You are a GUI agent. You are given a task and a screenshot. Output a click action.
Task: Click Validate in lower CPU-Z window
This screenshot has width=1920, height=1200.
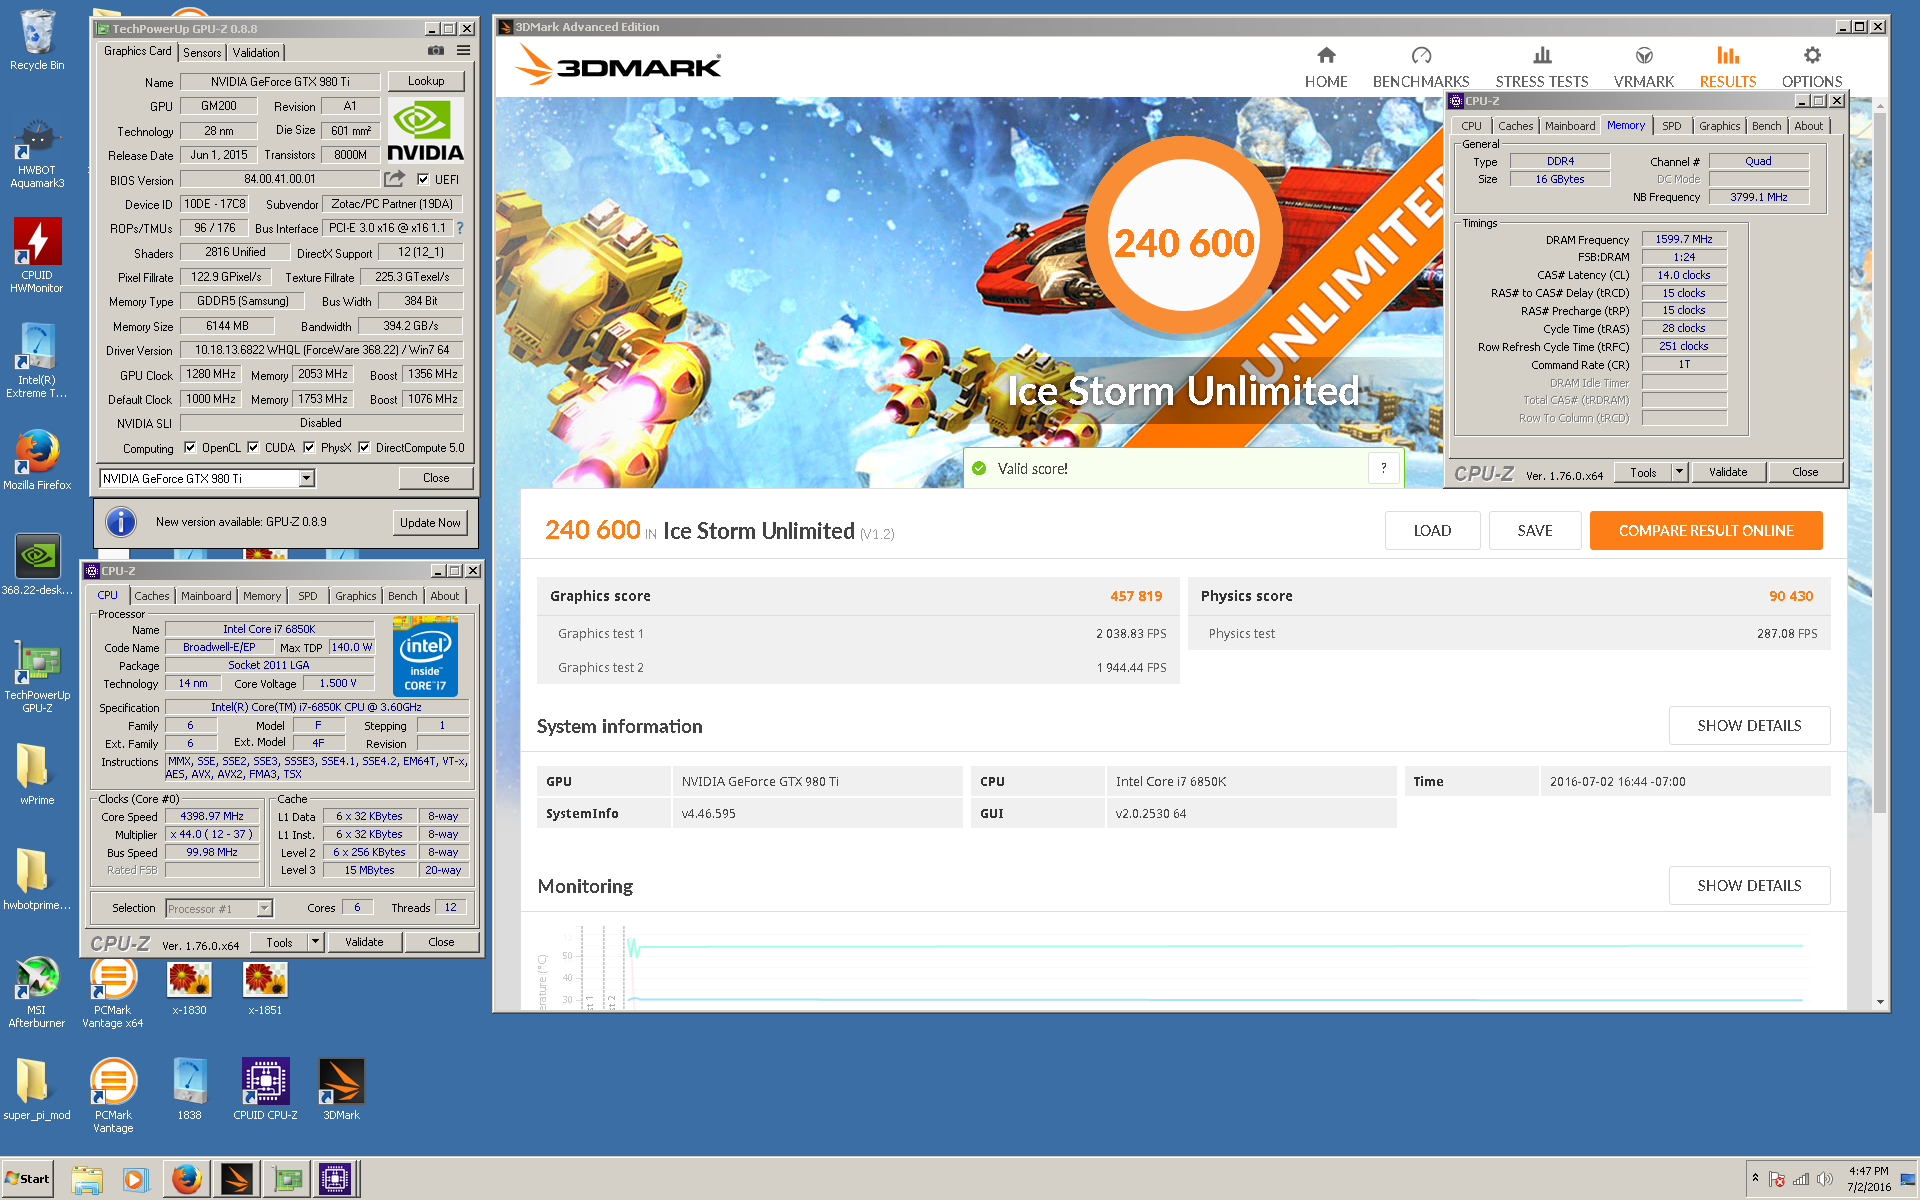tap(364, 942)
